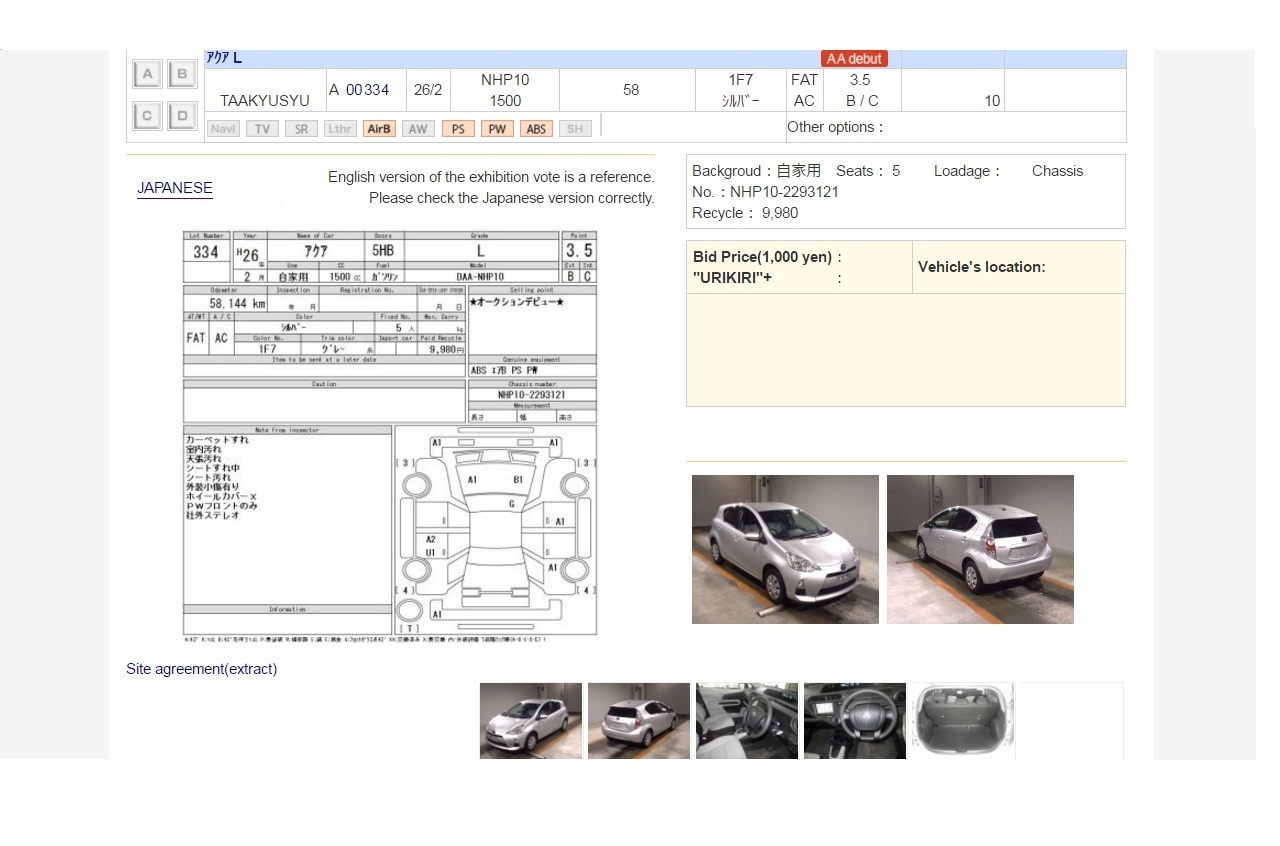Open small rear view thumbnail
Image resolution: width=1280 pixels, height=846 pixels.
tap(639, 721)
